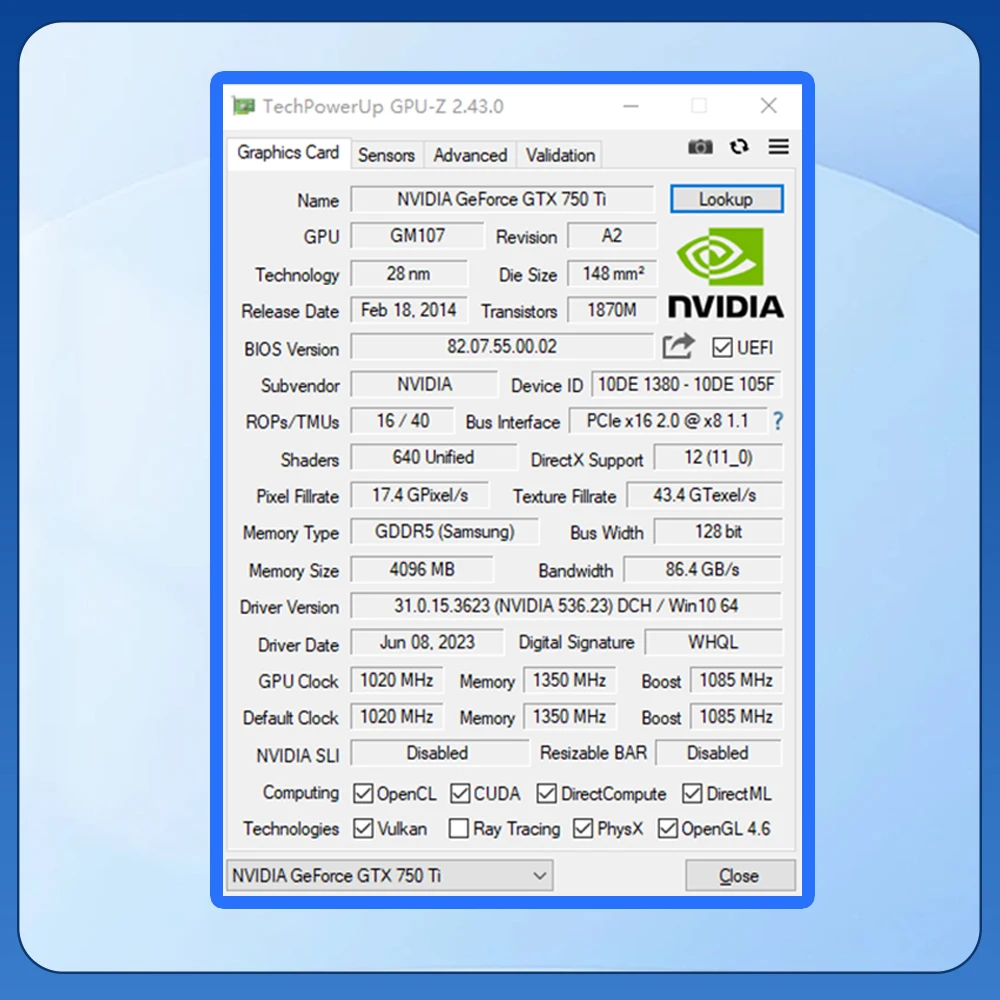Click the GPU-Z title bar app icon
Screen dimensions: 1000x1000
pyautogui.click(x=243, y=106)
